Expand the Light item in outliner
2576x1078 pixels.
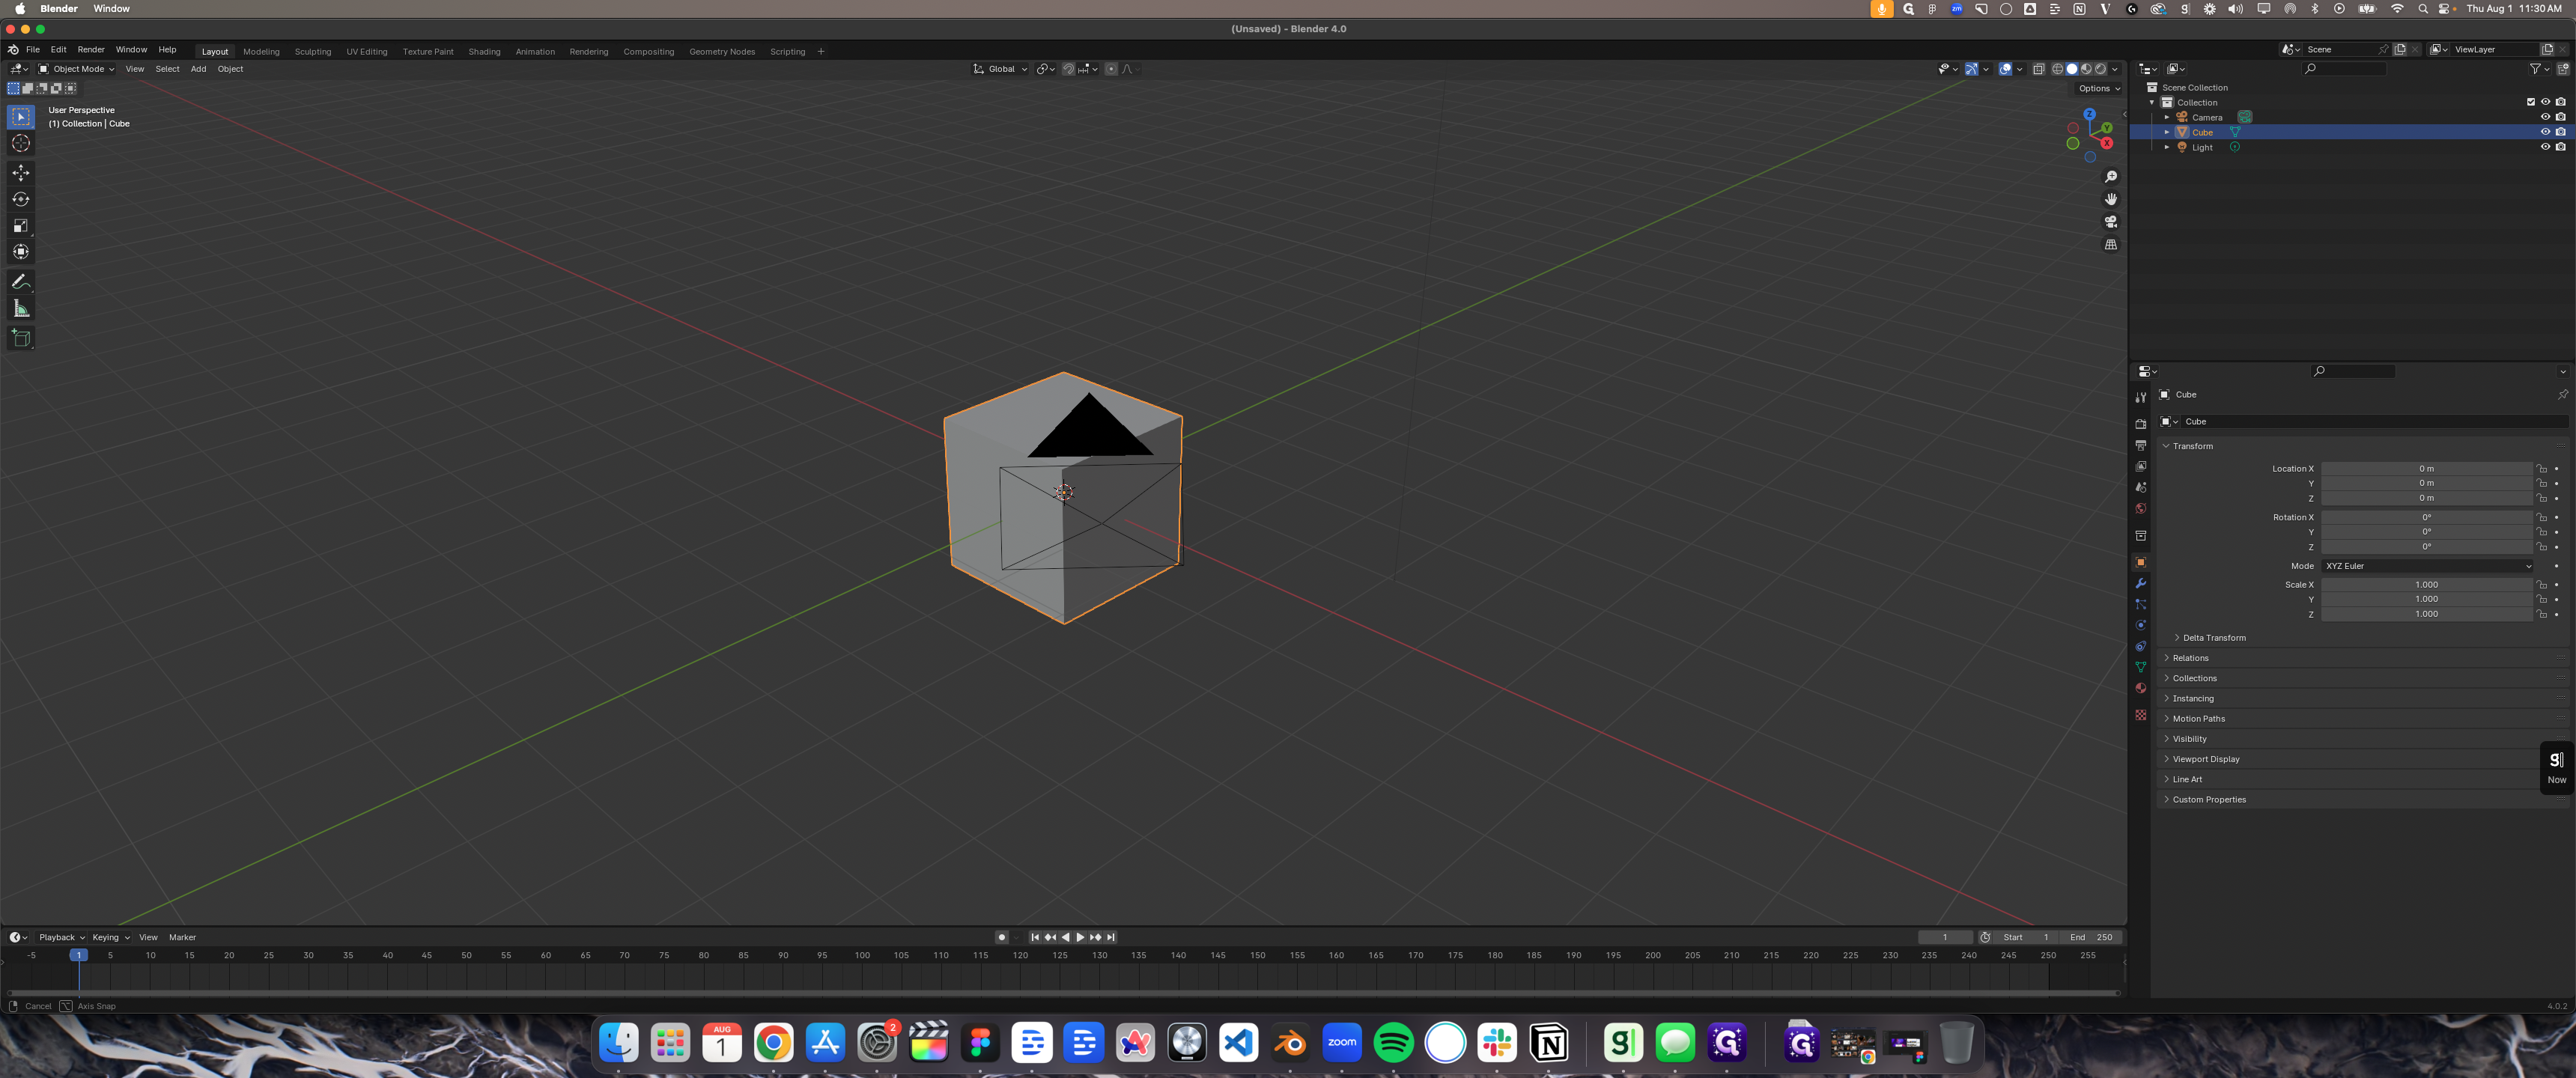pyautogui.click(x=2166, y=147)
